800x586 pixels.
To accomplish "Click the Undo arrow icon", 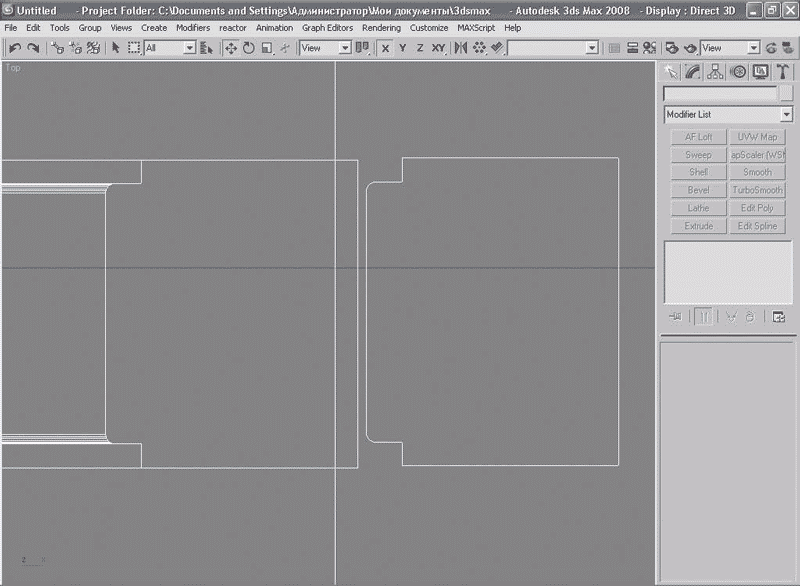I will click(x=15, y=48).
